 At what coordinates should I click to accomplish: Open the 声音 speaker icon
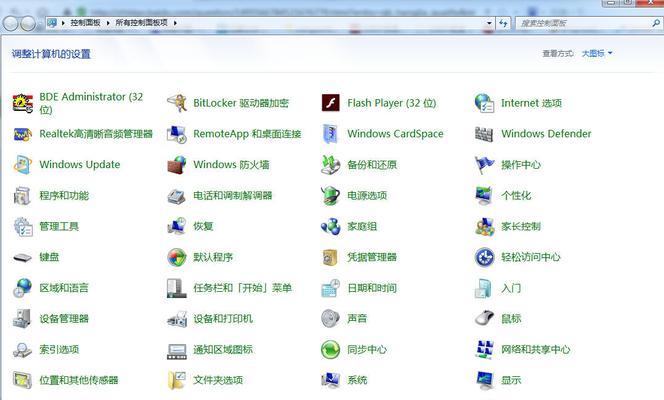click(330, 319)
